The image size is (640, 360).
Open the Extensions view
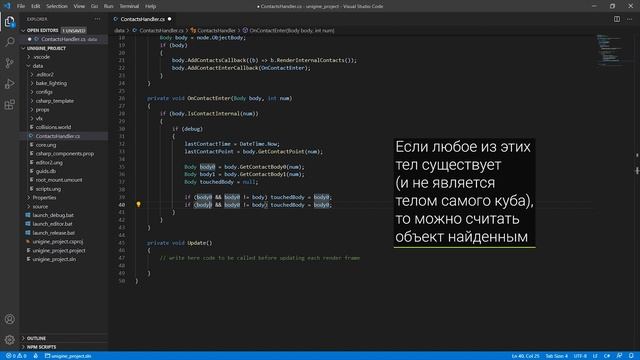point(9,105)
